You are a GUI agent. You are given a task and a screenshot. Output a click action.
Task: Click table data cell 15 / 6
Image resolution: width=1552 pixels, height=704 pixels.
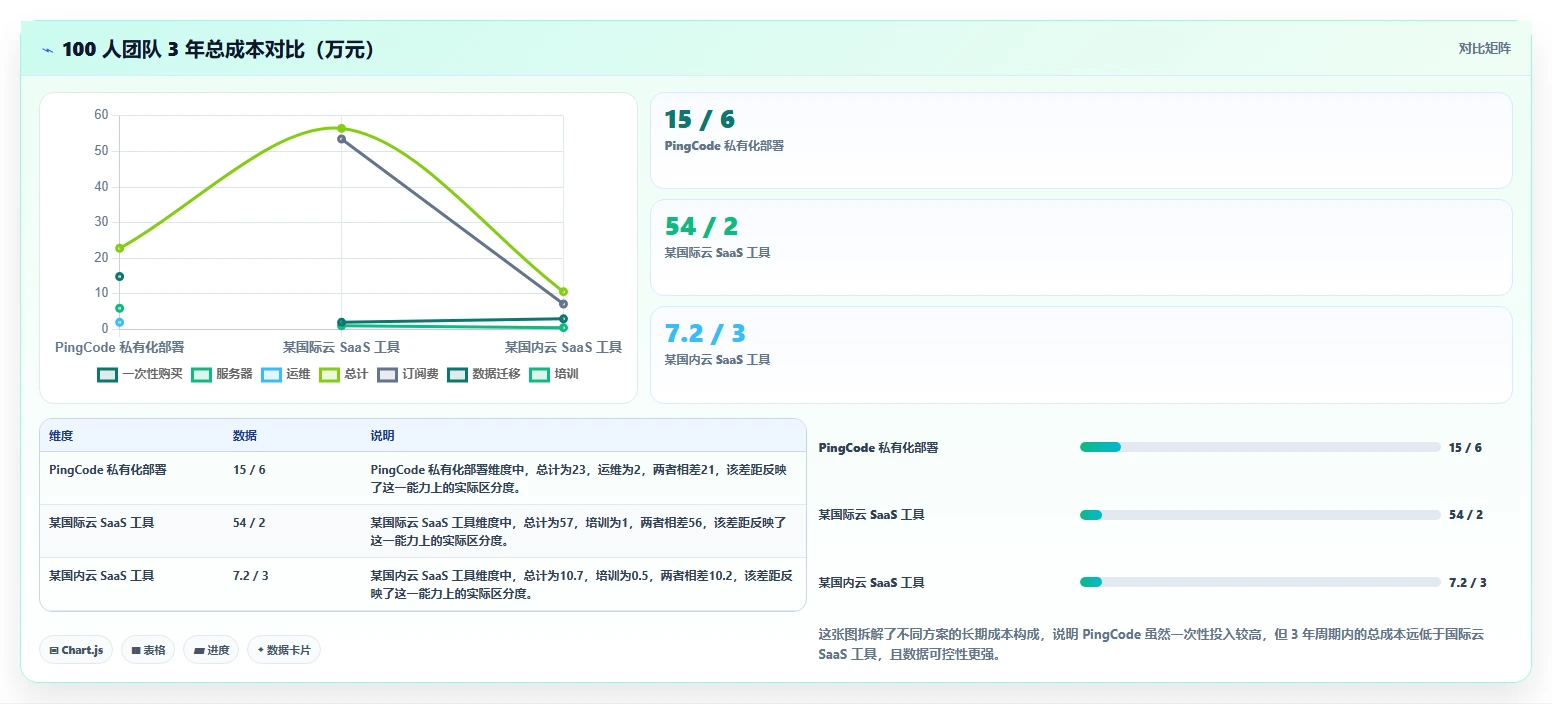tap(249, 469)
